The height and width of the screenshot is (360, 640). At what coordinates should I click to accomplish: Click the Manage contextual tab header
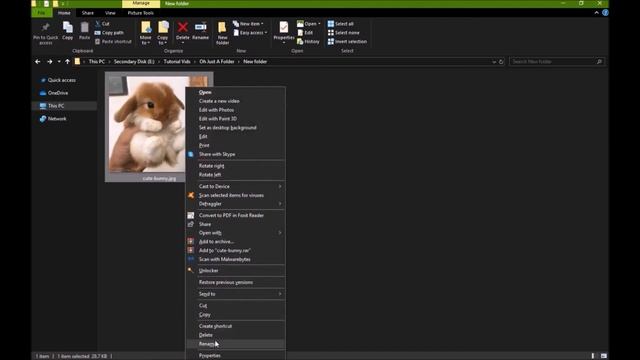[x=141, y=3]
